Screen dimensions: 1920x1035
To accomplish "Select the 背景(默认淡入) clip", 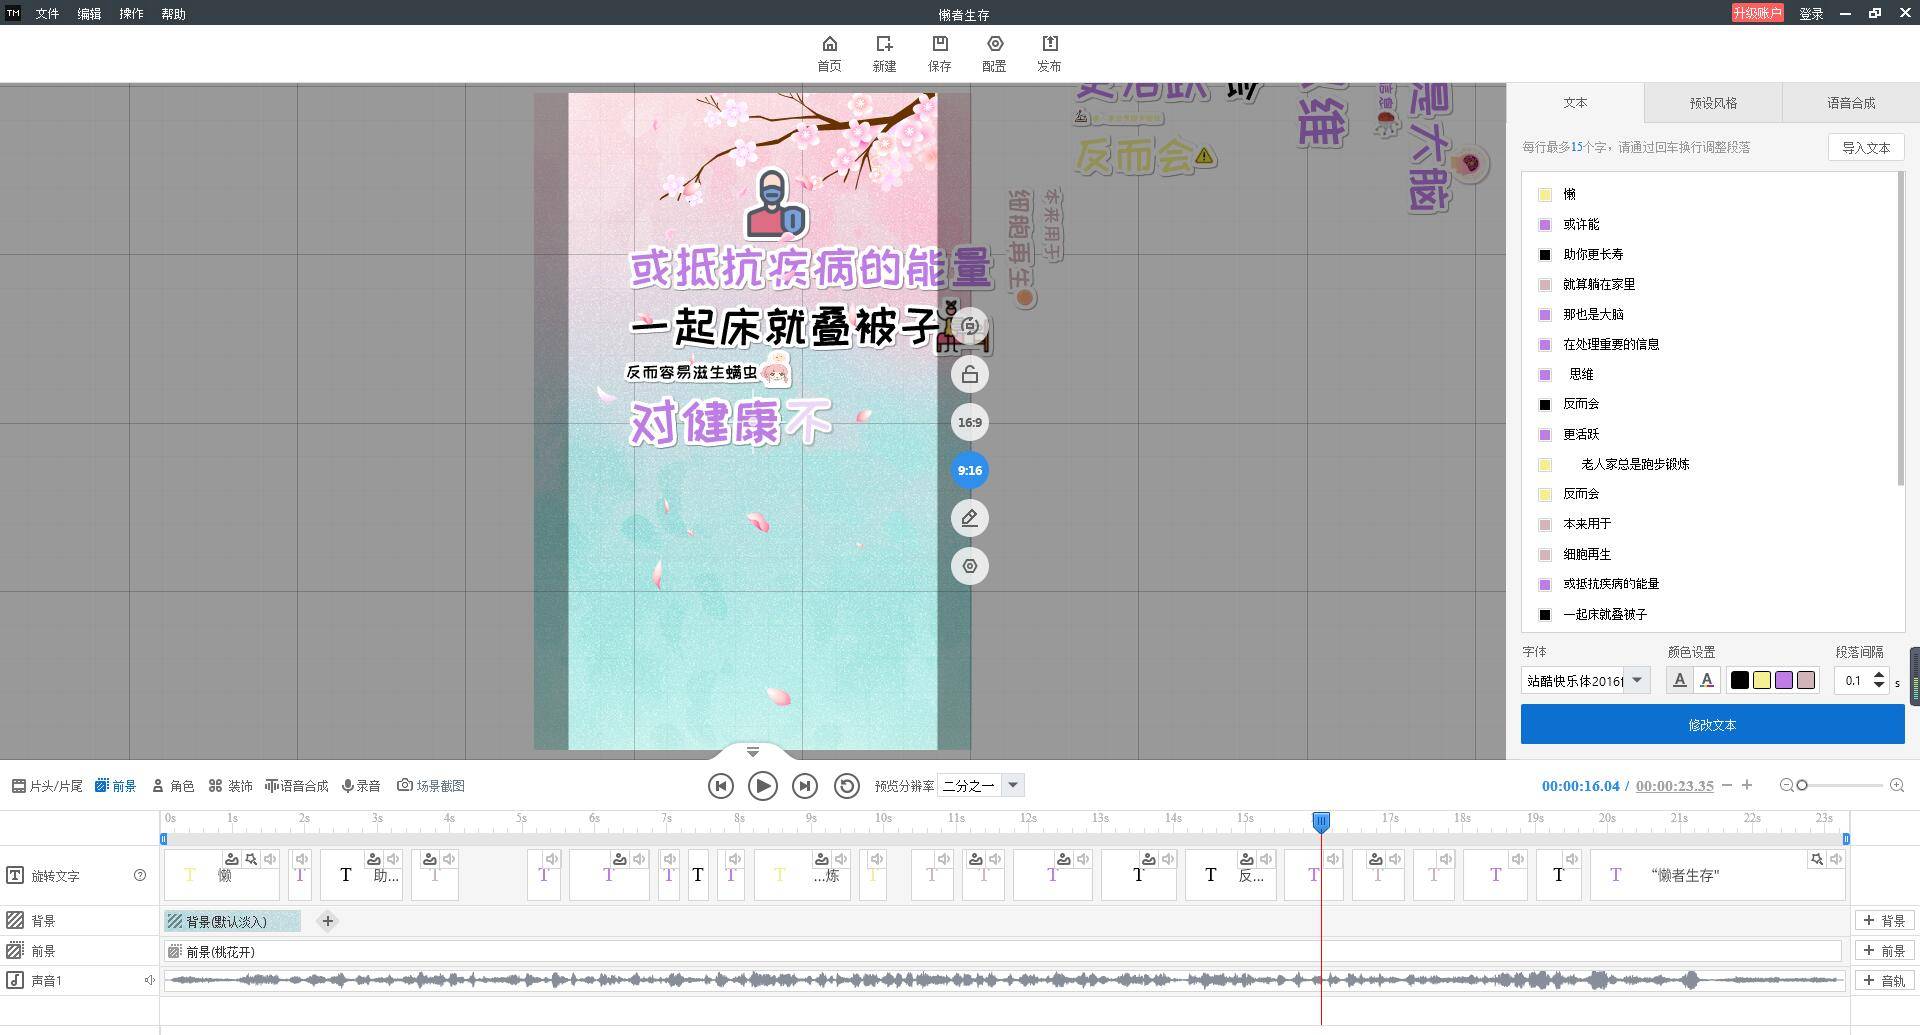I will pyautogui.click(x=232, y=921).
